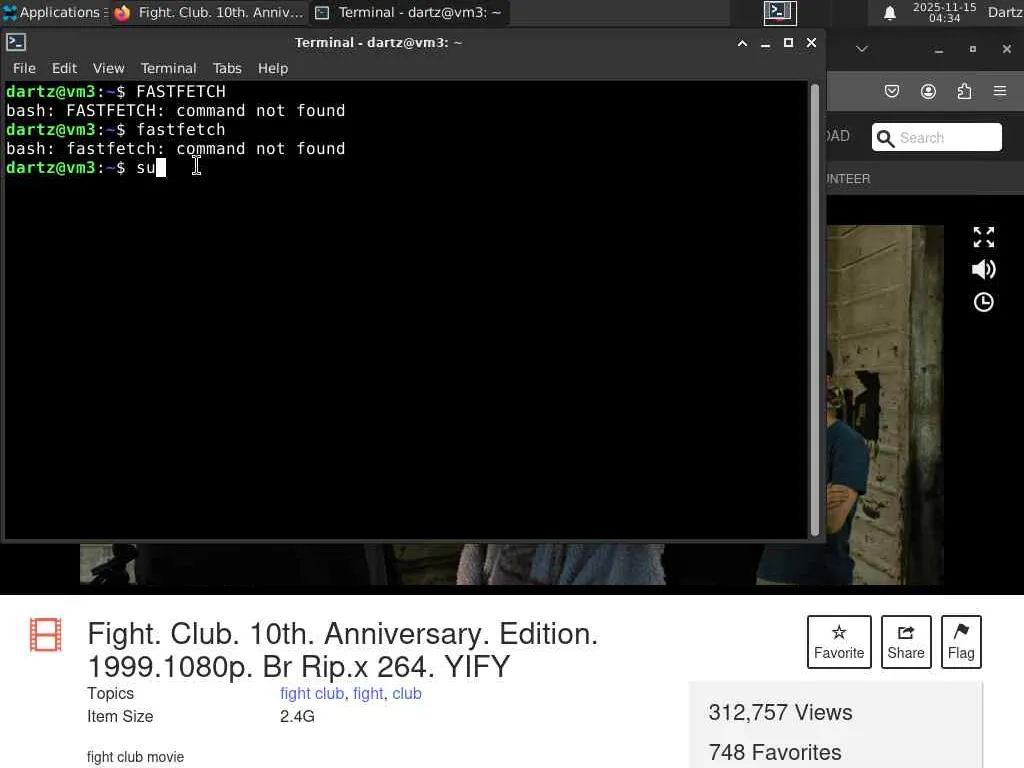Viewport: 1024px width, 768px height.
Task: Click the terminal window's title icon
Action: click(x=16, y=42)
